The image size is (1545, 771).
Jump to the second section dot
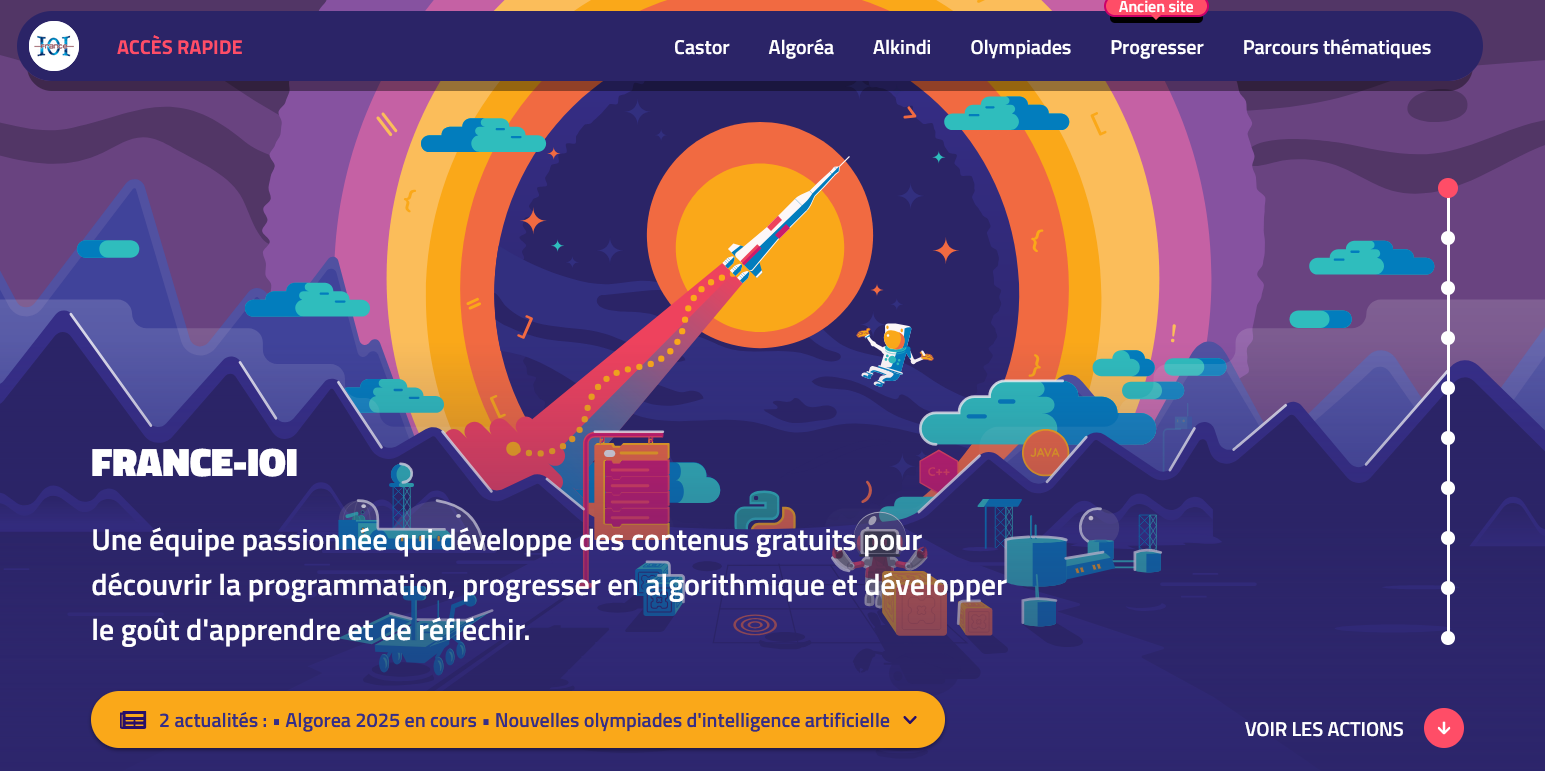[x=1448, y=238]
